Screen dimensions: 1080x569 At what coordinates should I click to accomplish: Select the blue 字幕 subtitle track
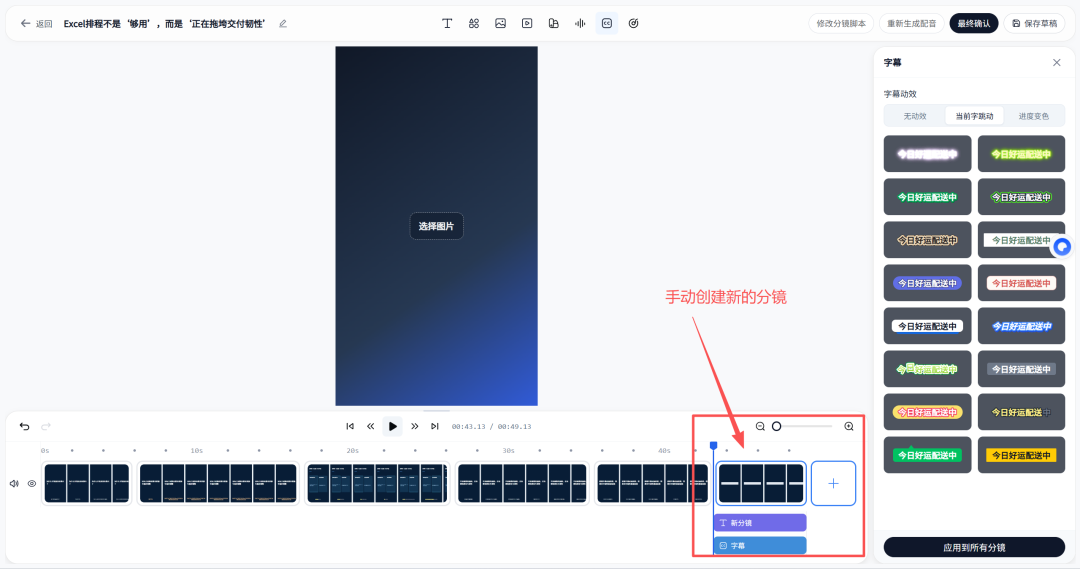click(760, 546)
